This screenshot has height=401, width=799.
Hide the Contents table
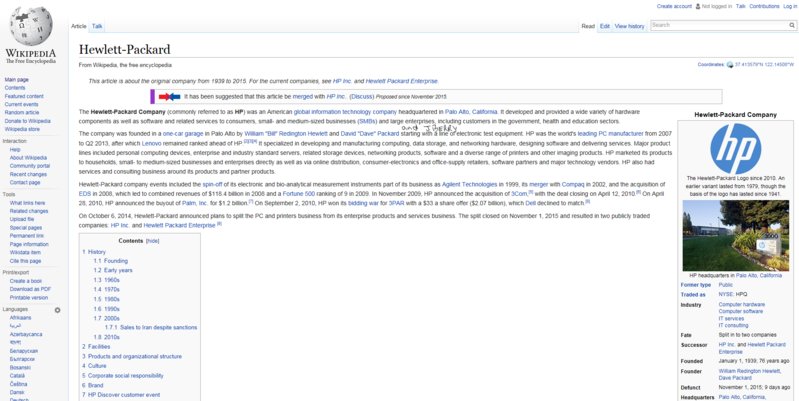point(152,240)
